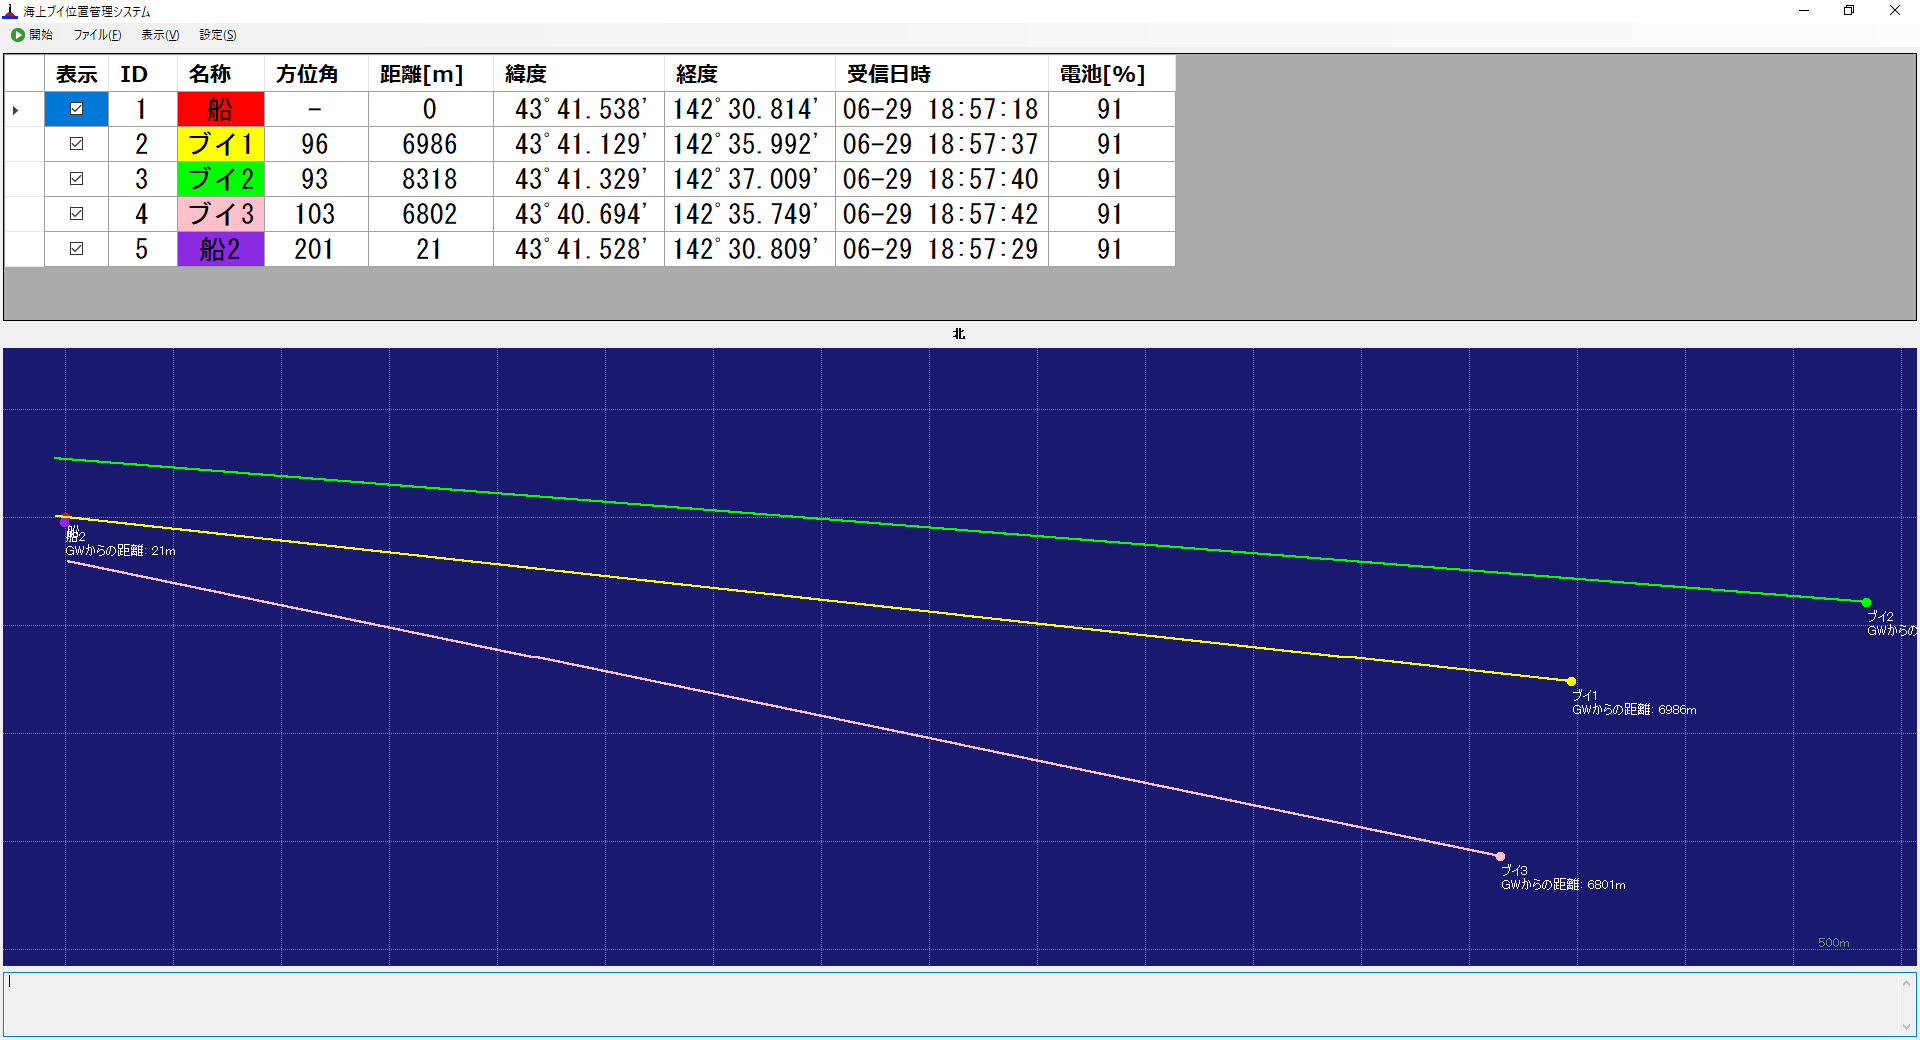Click the green 開始 start icon
The height and width of the screenshot is (1040, 1920).
pyautogui.click(x=18, y=35)
